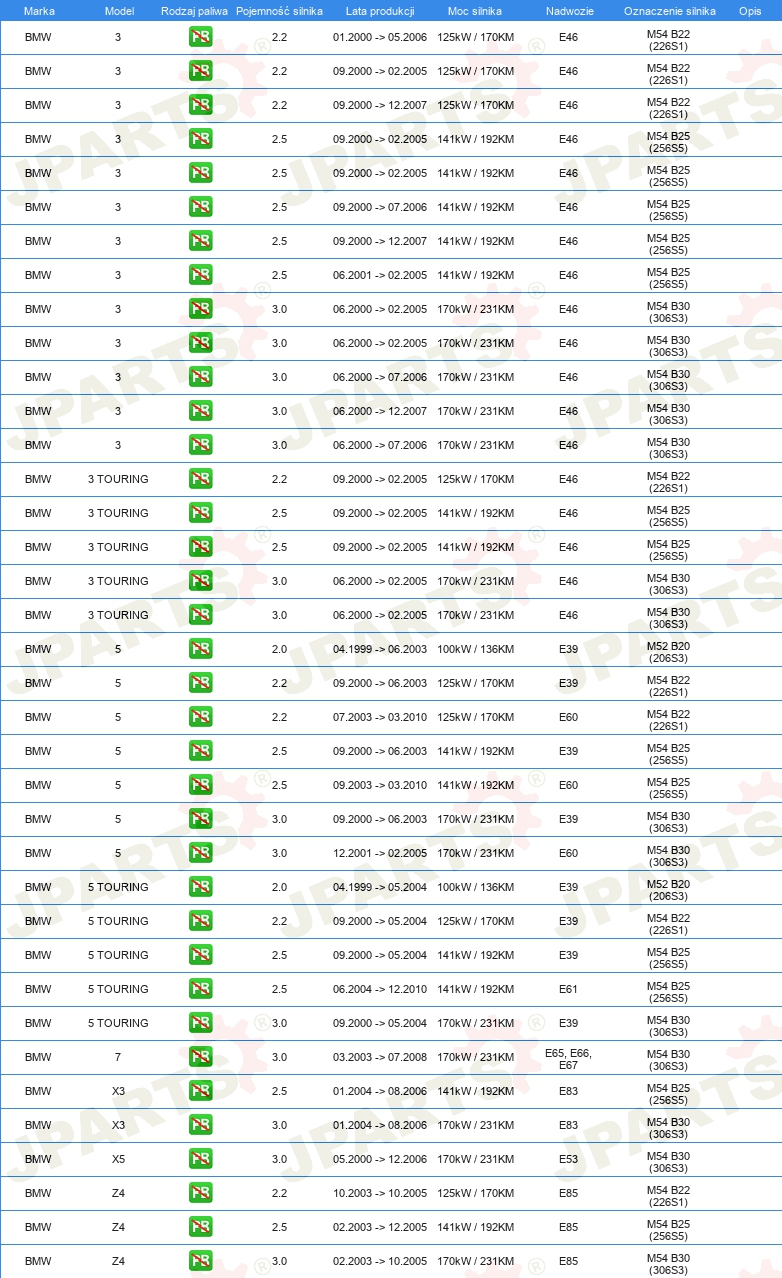Click the '02.2003 -> 12.2005' date cell
Image resolution: width=782 pixels, height=1278 pixels.
380,1228
